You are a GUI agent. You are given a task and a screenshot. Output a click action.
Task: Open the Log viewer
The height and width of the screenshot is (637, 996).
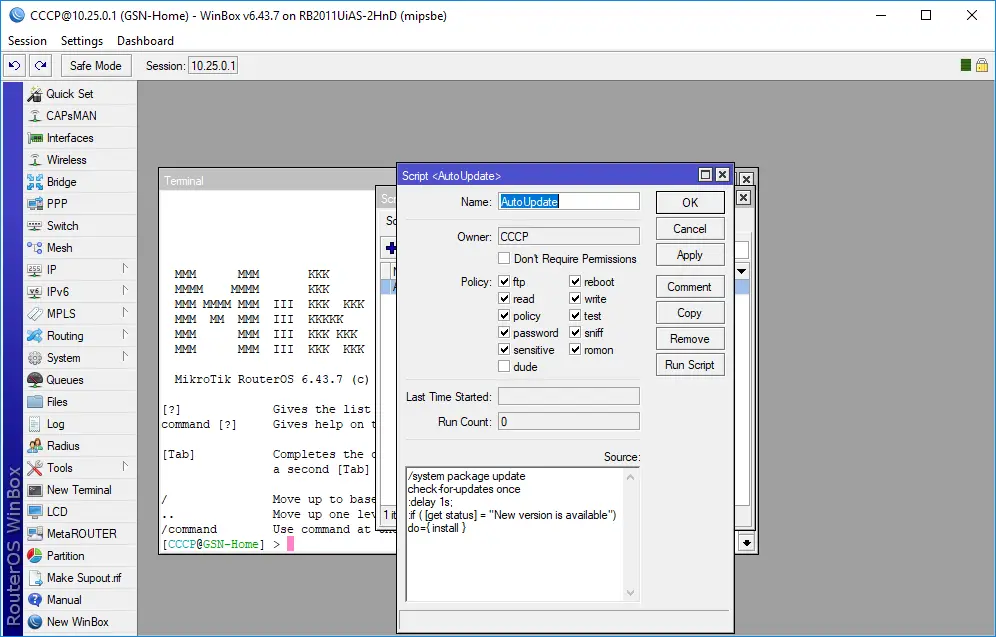[80, 424]
